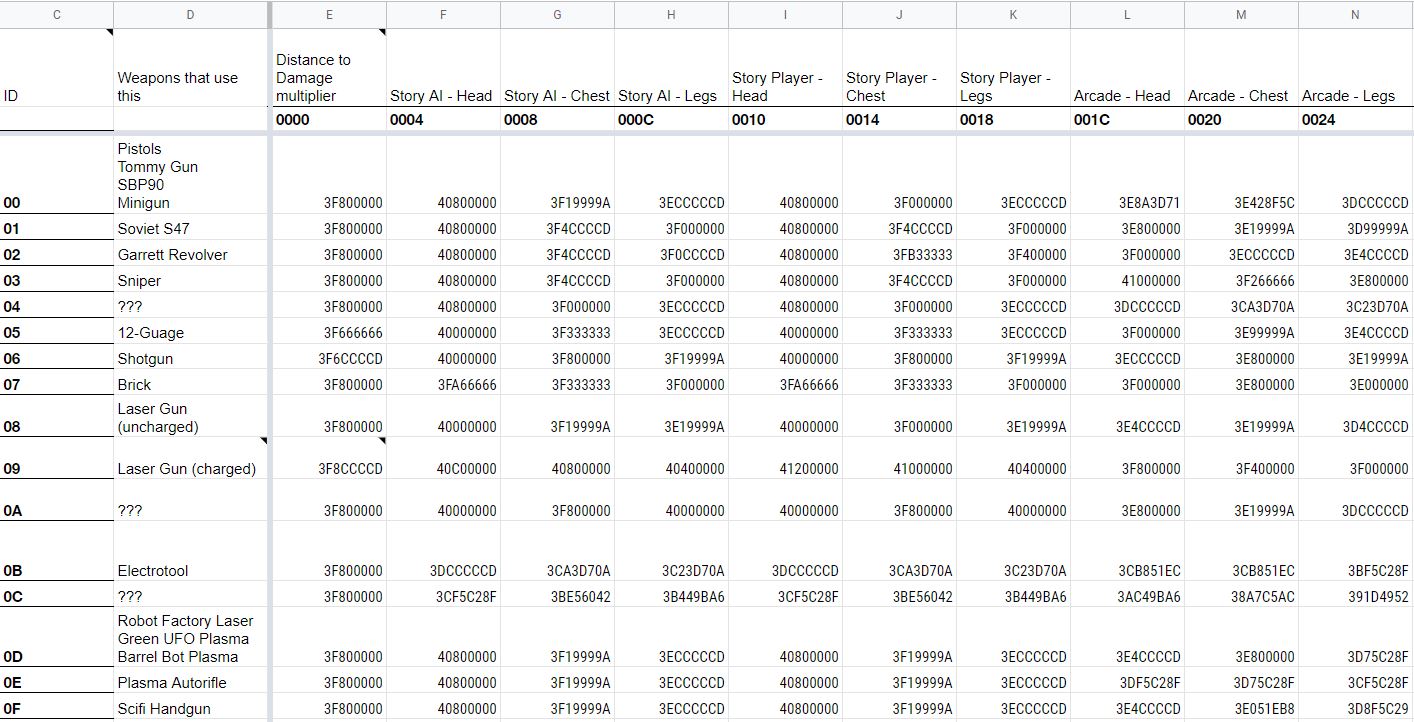This screenshot has width=1414, height=722.
Task: Click the value '3FB33333' in Garrett Revolver row
Action: point(899,255)
